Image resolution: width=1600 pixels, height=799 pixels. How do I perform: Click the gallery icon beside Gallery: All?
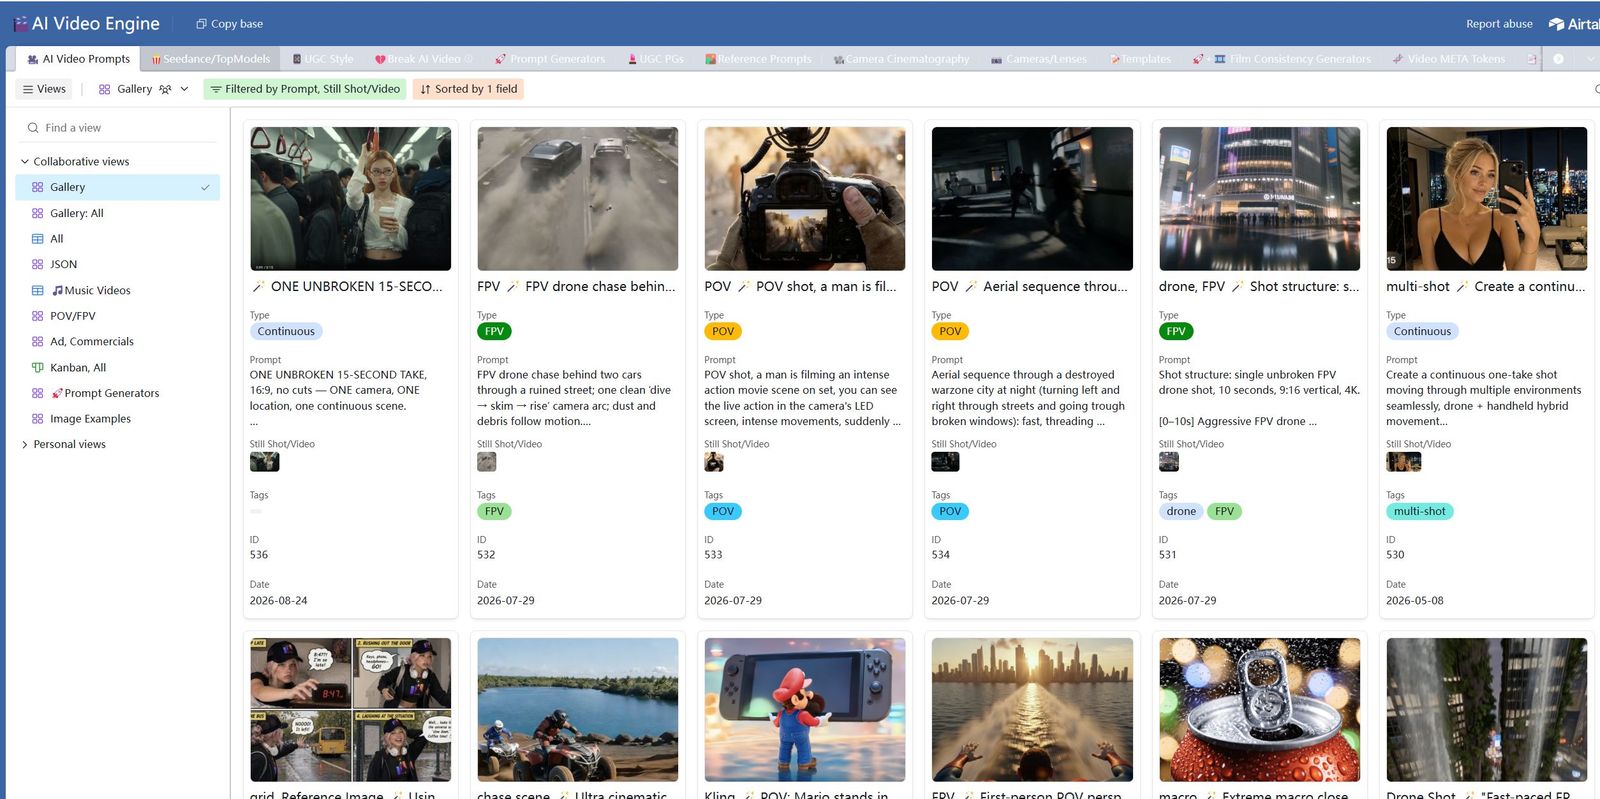click(x=38, y=213)
